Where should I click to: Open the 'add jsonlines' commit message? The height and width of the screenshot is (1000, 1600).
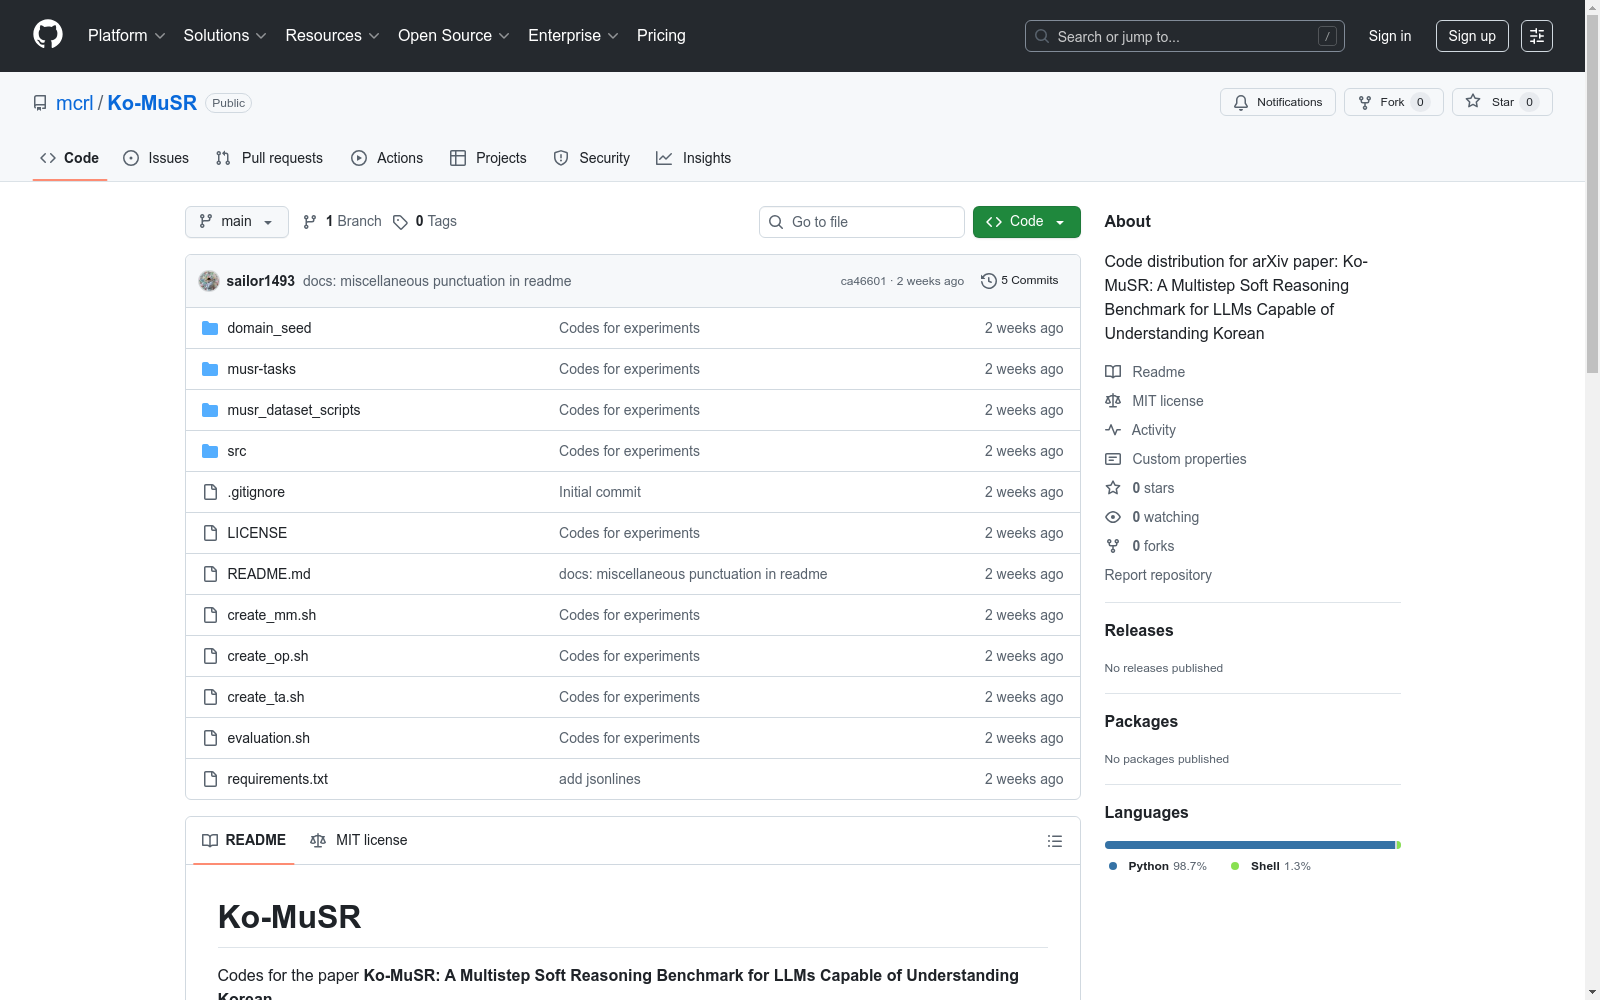(600, 779)
